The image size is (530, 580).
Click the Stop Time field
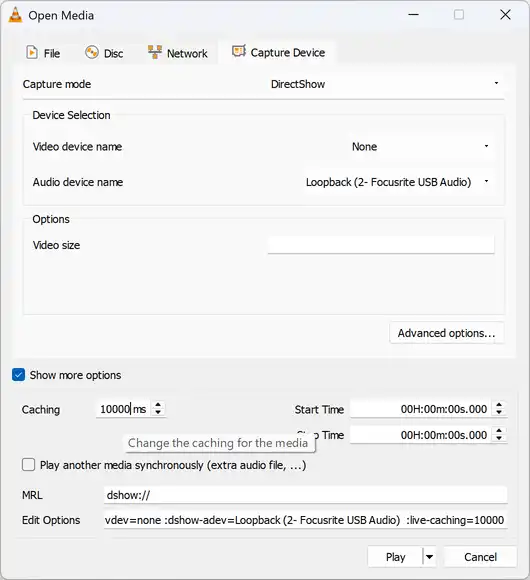click(x=421, y=435)
